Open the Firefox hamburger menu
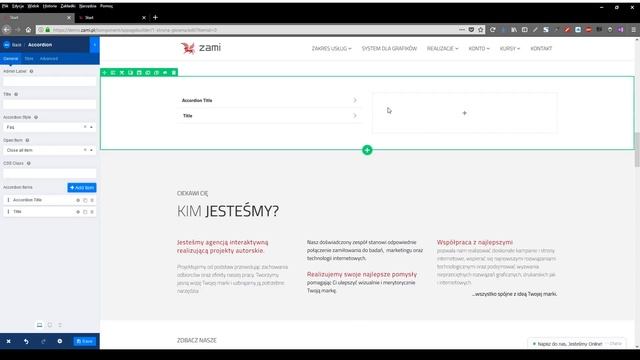The height and width of the screenshot is (360, 640). click(633, 30)
